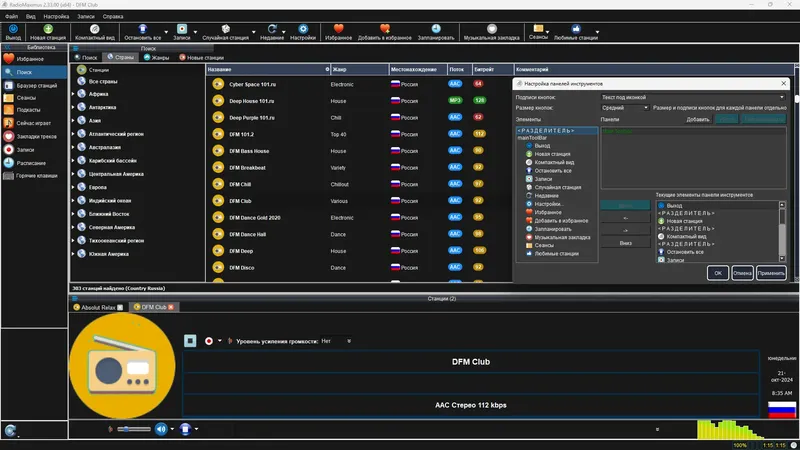Open Записи from the main toolbar
Viewport: 800px width, 450px height.
click(182, 29)
